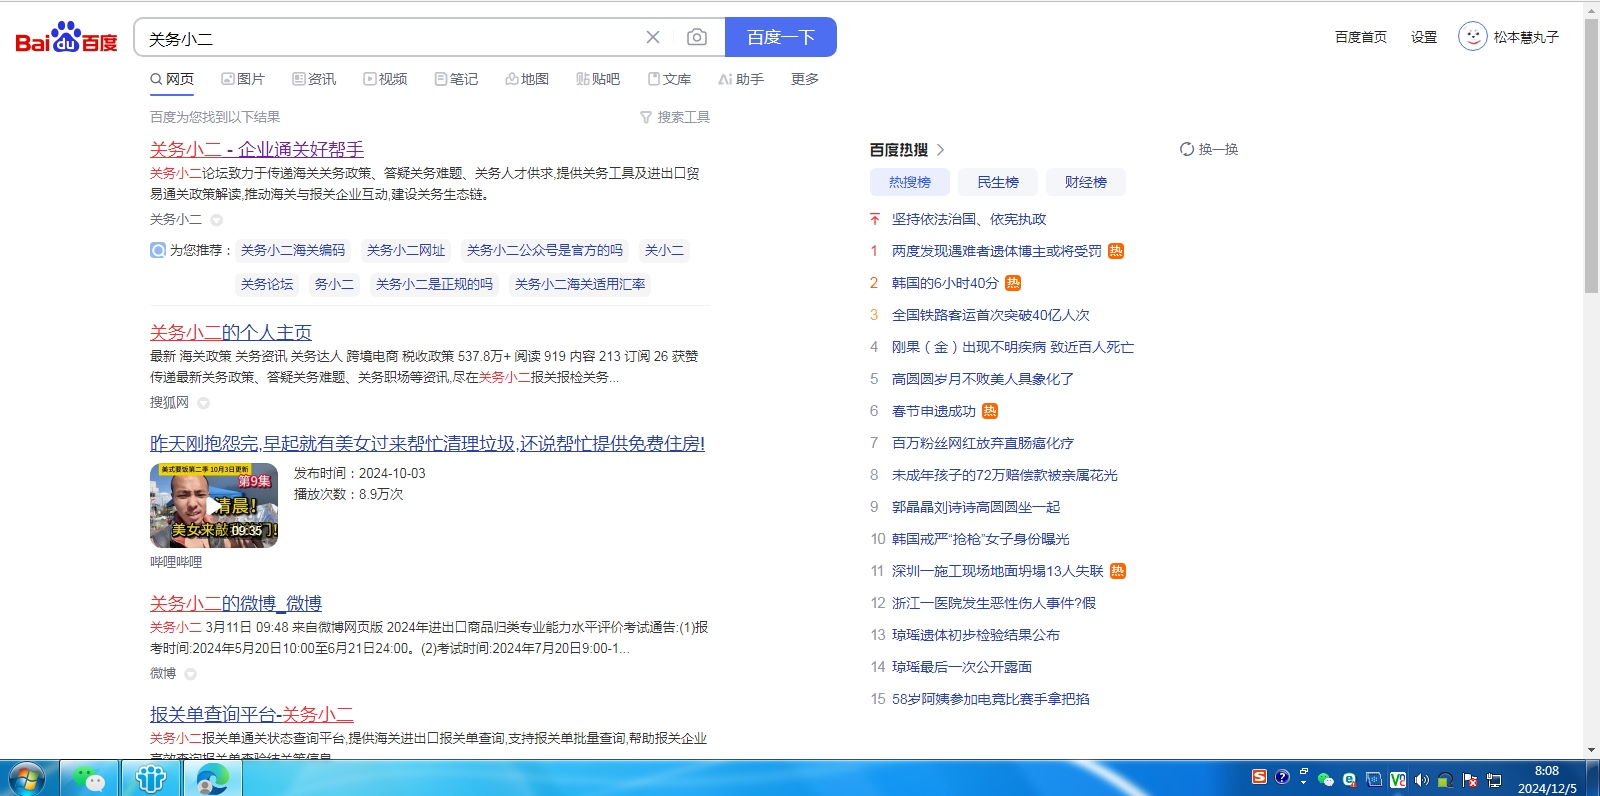Open result 关务小二的个人主页
The width and height of the screenshot is (1600, 796).
coord(231,332)
